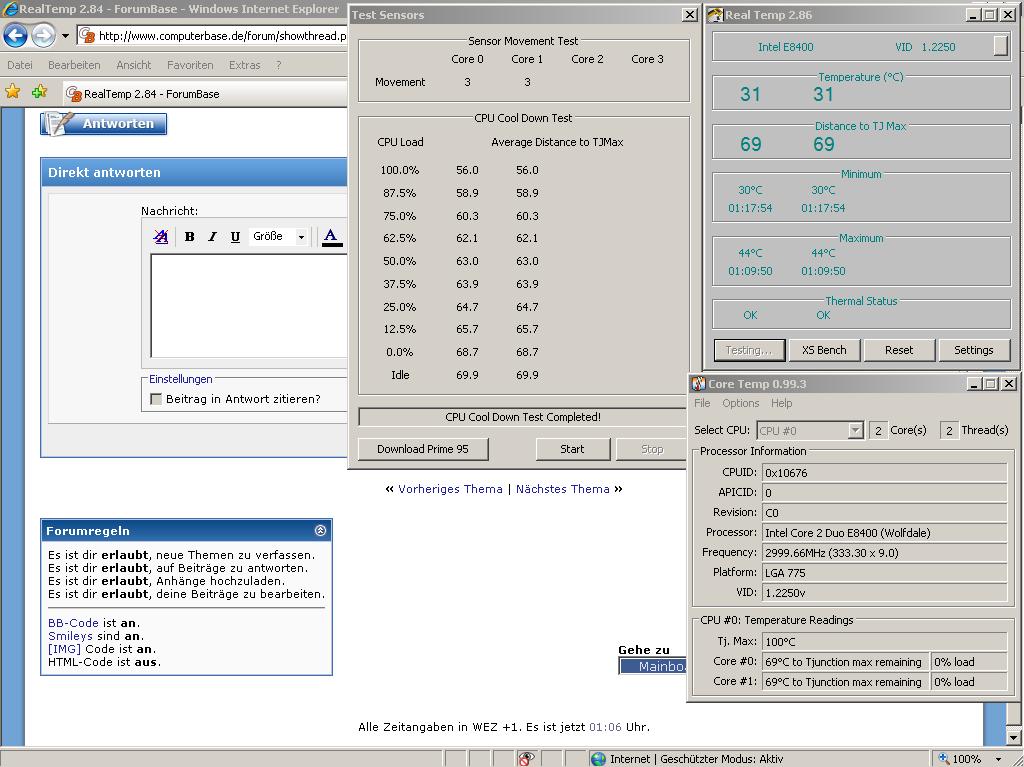
Task: Open the Select CPU dropdown in Core Temp
Action: [810, 431]
